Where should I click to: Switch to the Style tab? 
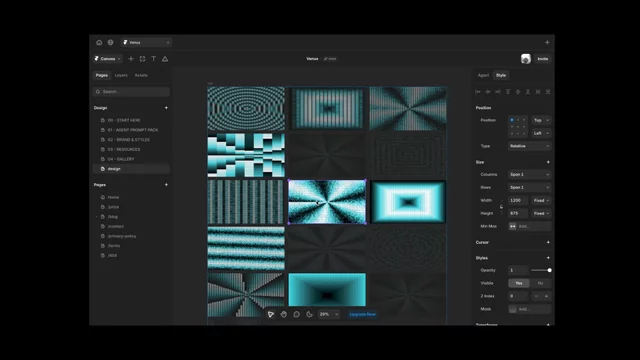tap(501, 76)
